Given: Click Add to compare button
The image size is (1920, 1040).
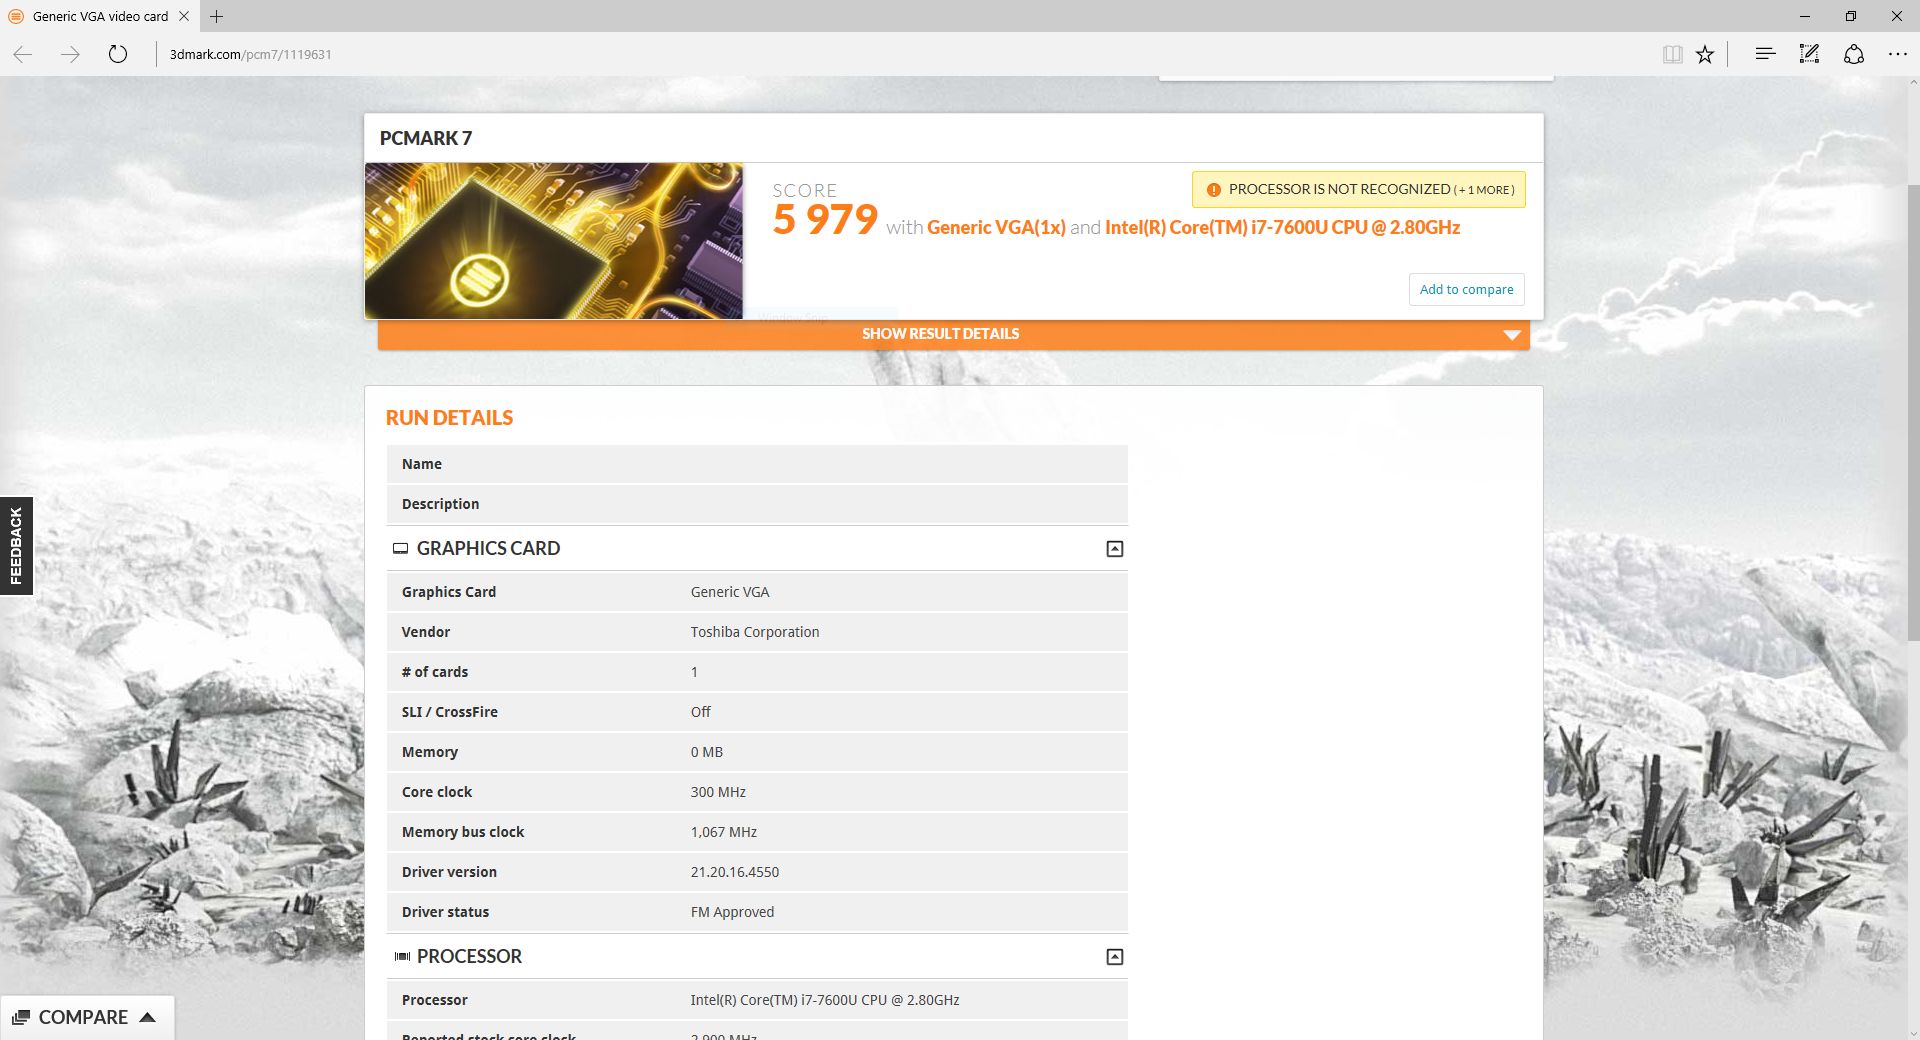Looking at the screenshot, I should (x=1467, y=289).
